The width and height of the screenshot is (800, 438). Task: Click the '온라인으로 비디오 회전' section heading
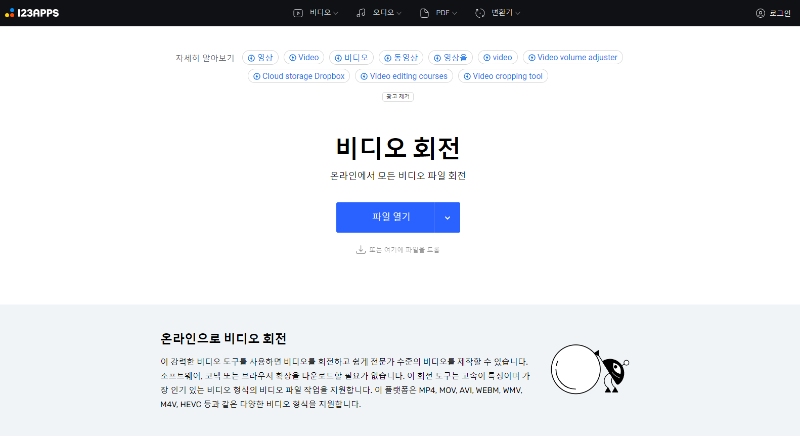point(223,338)
